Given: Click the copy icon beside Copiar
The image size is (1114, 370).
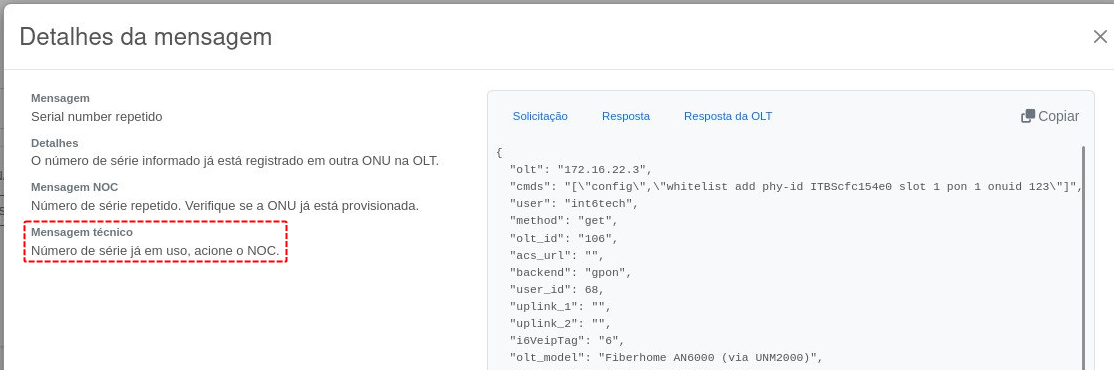Looking at the screenshot, I should point(1027,116).
